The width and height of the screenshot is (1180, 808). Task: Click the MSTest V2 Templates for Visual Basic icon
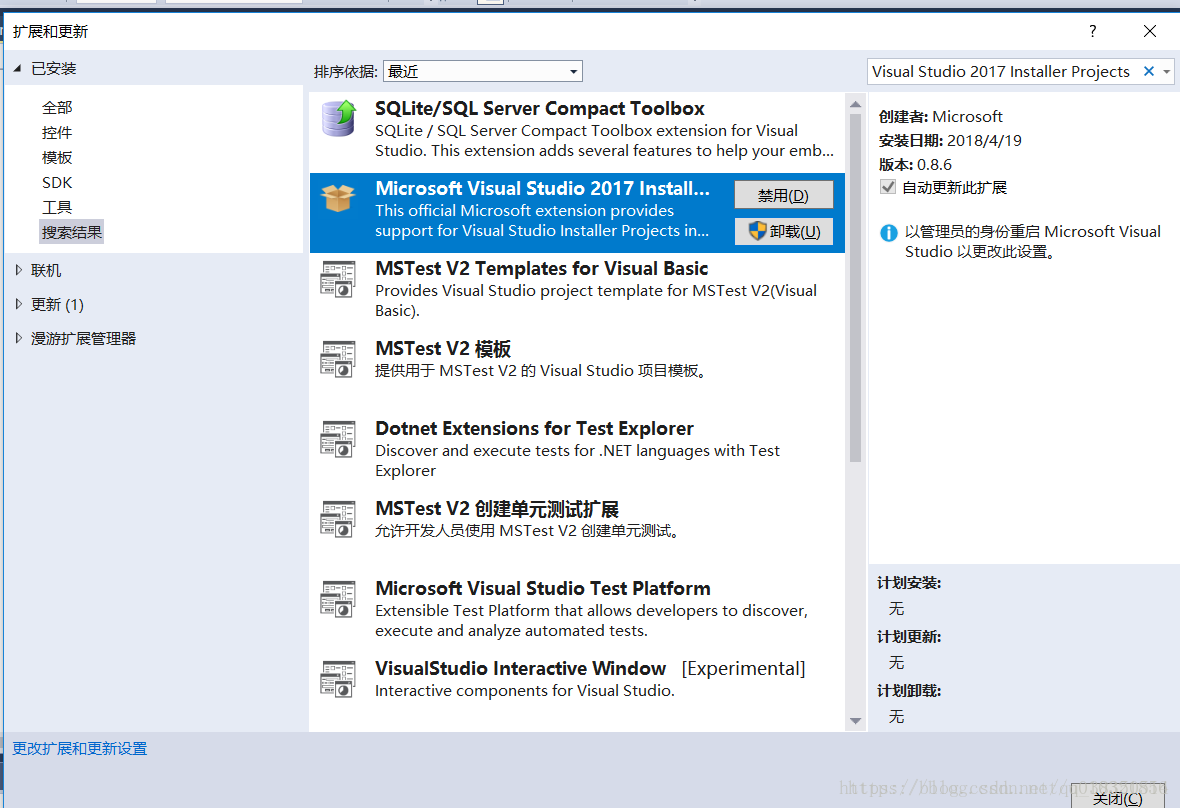[x=338, y=278]
